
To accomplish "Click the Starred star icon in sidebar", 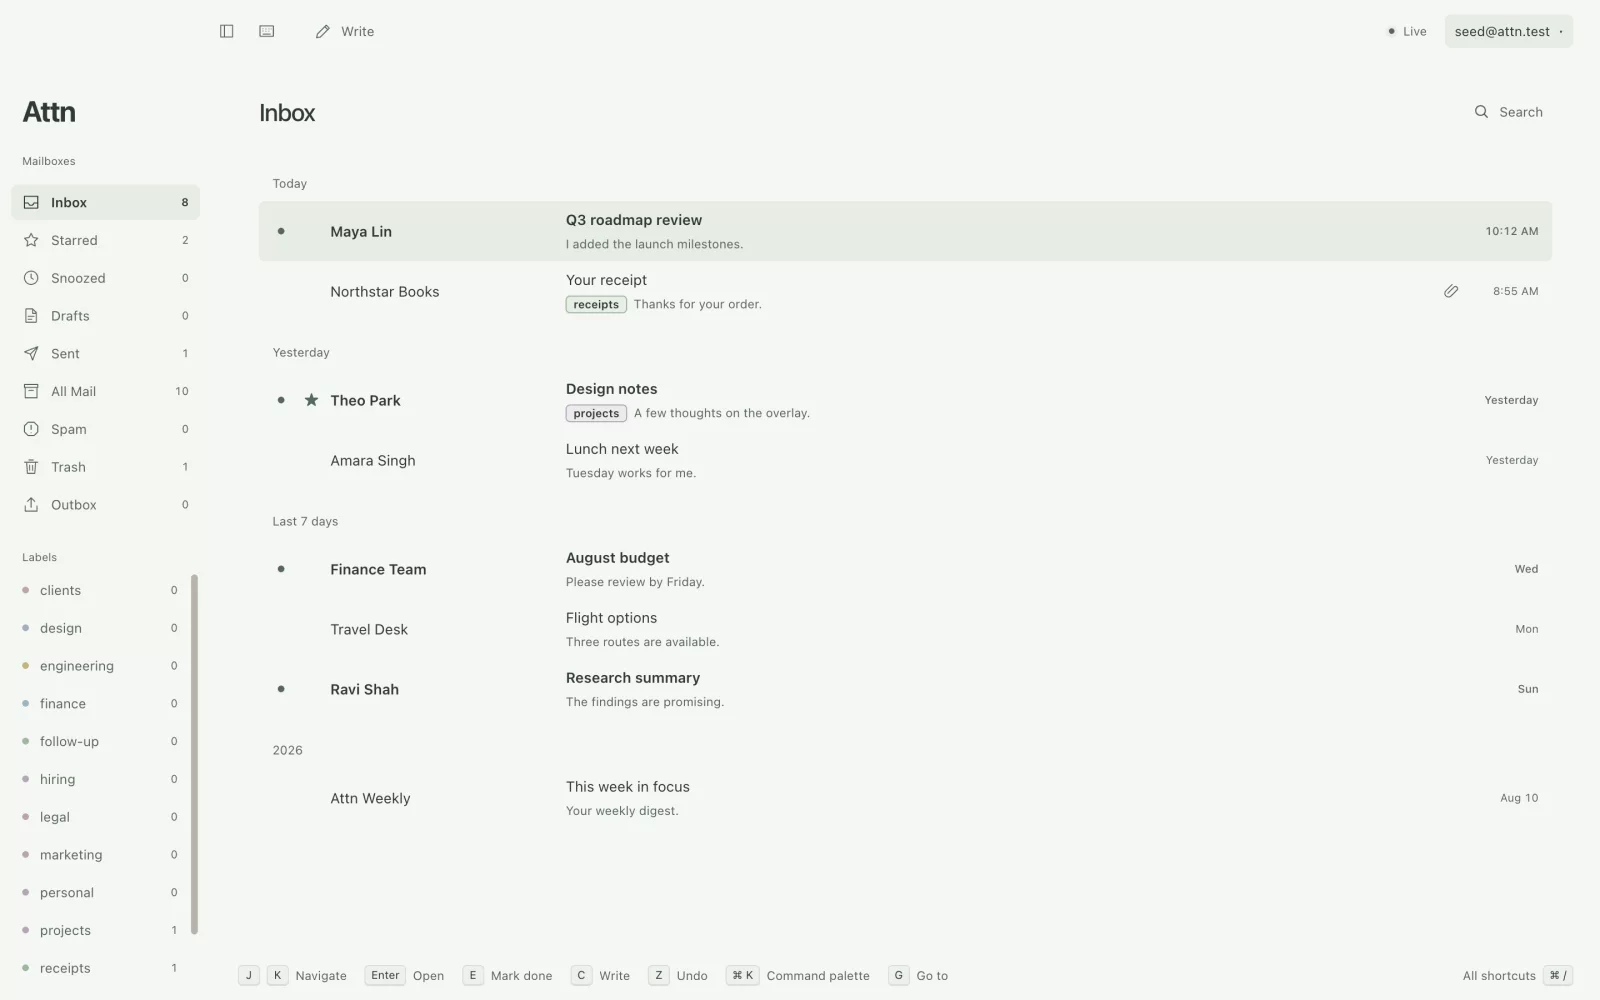I will pos(31,240).
